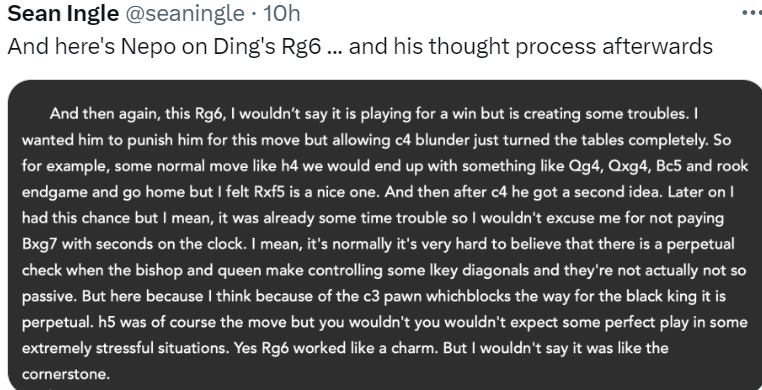Viewport: 762px width, 390px height.
Task: Open Sean Ingle's profile via display name
Action: click(63, 13)
